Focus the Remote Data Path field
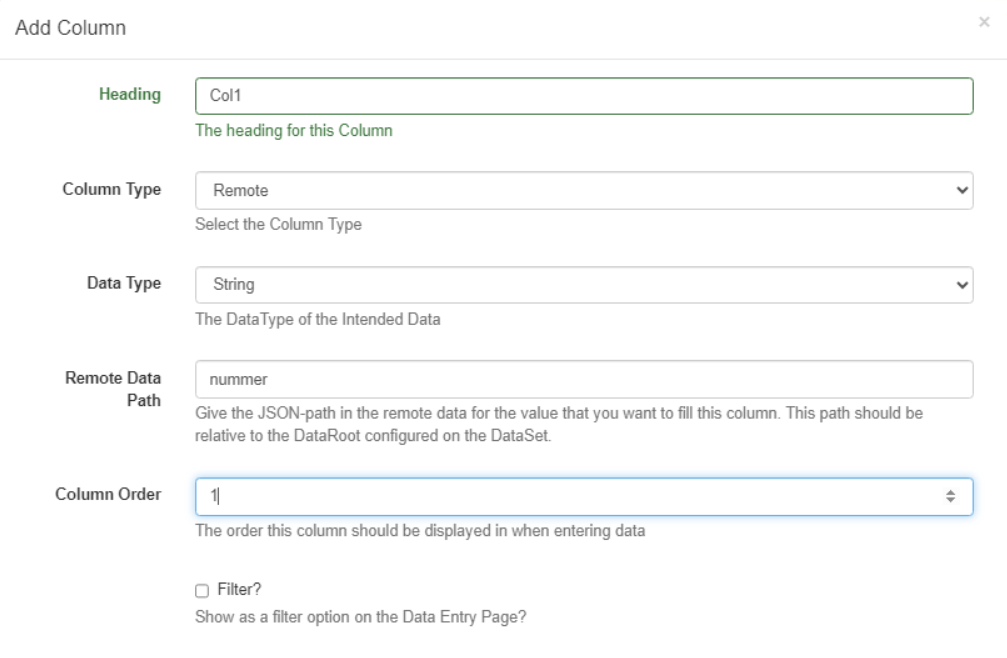 pos(584,379)
